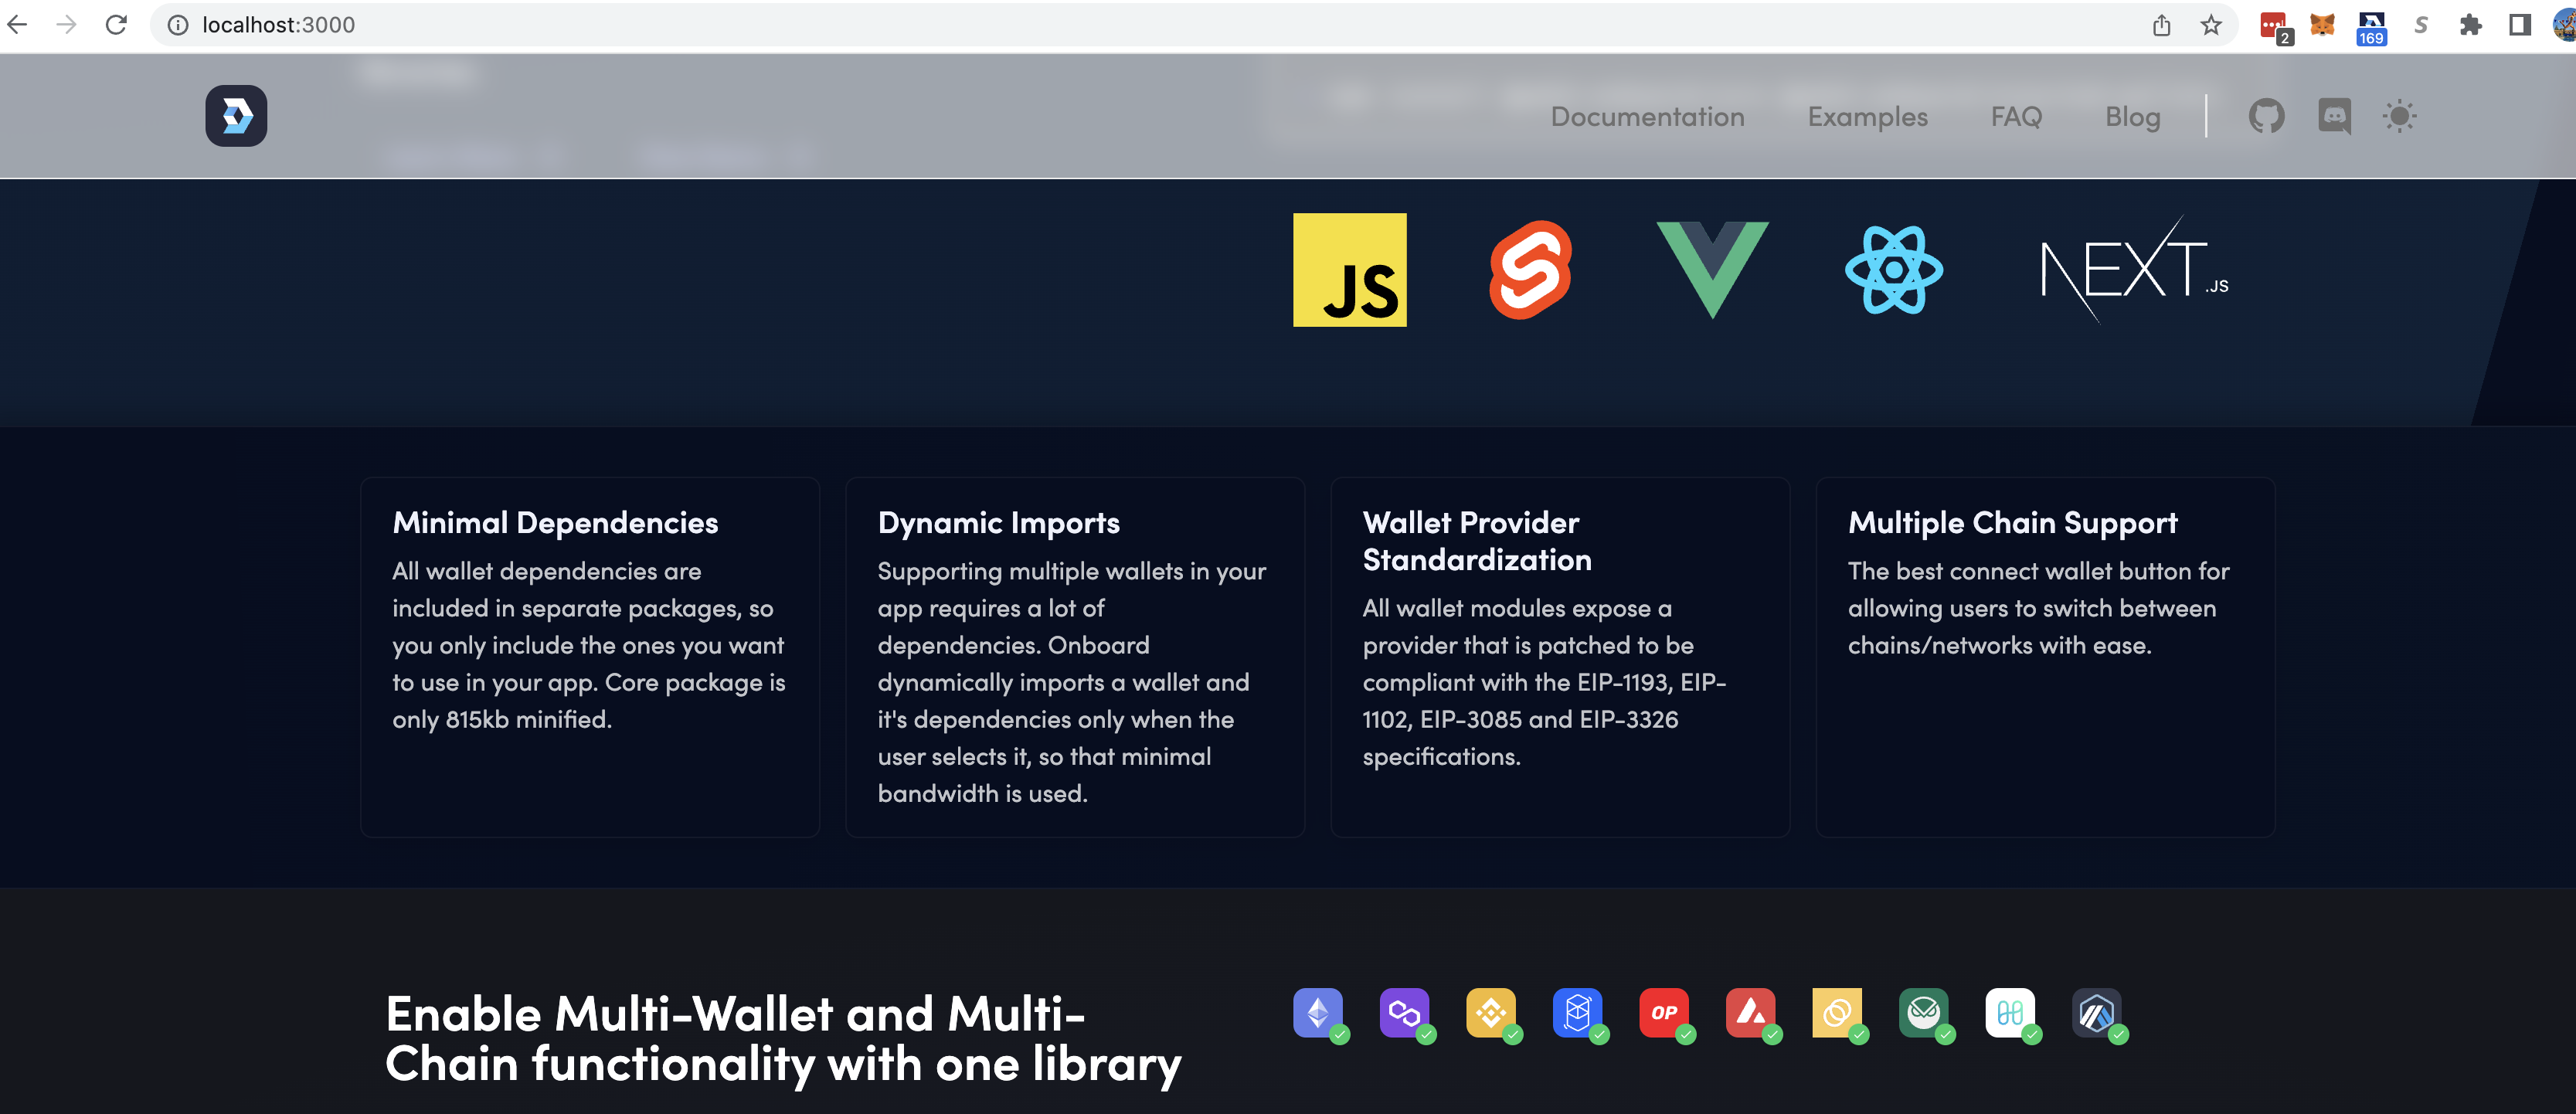2576x1114 pixels.
Task: Toggle light/dark theme with sun icon
Action: coord(2399,116)
